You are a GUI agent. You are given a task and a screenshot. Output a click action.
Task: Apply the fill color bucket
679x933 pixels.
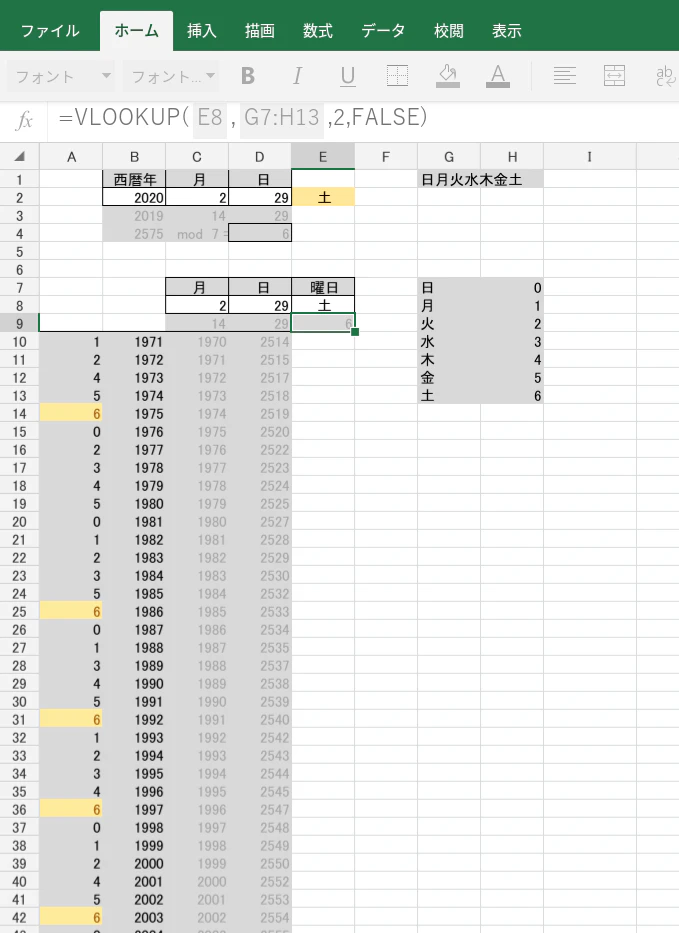(x=448, y=76)
